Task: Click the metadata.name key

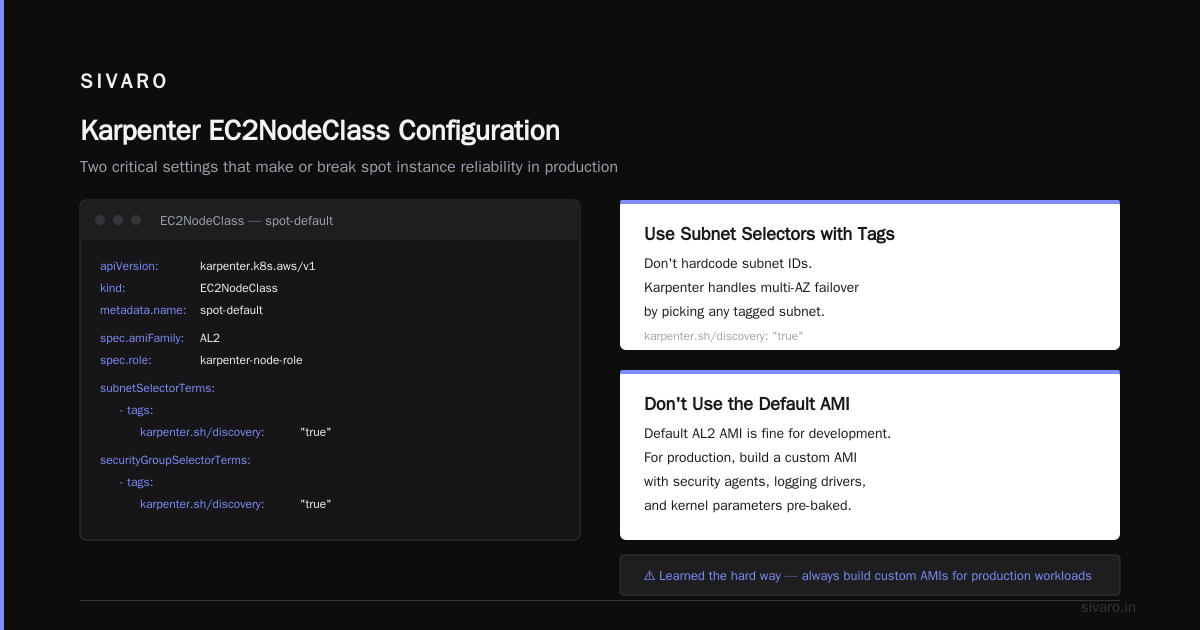Action: pyautogui.click(x=143, y=310)
